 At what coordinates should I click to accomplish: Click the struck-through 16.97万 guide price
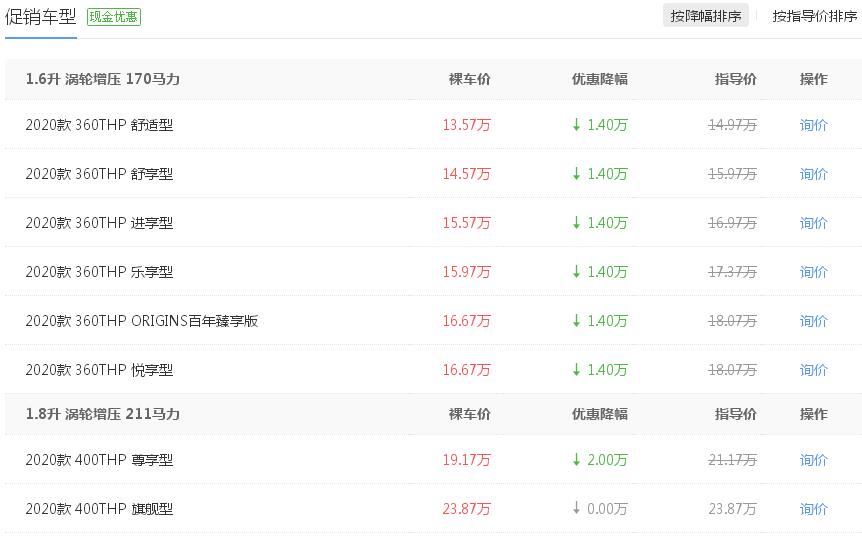pos(732,223)
